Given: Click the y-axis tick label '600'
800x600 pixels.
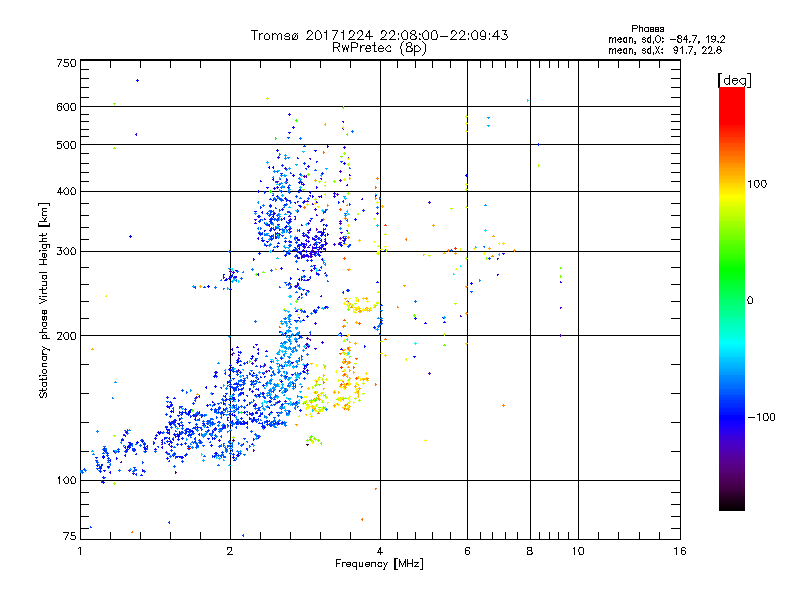Looking at the screenshot, I should 66,107.
